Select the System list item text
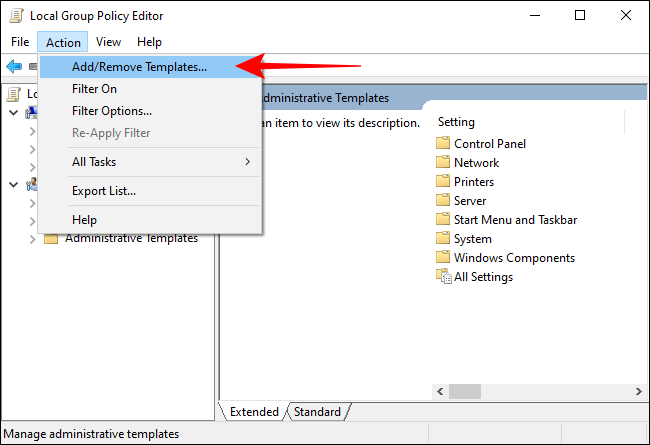 pos(473,239)
